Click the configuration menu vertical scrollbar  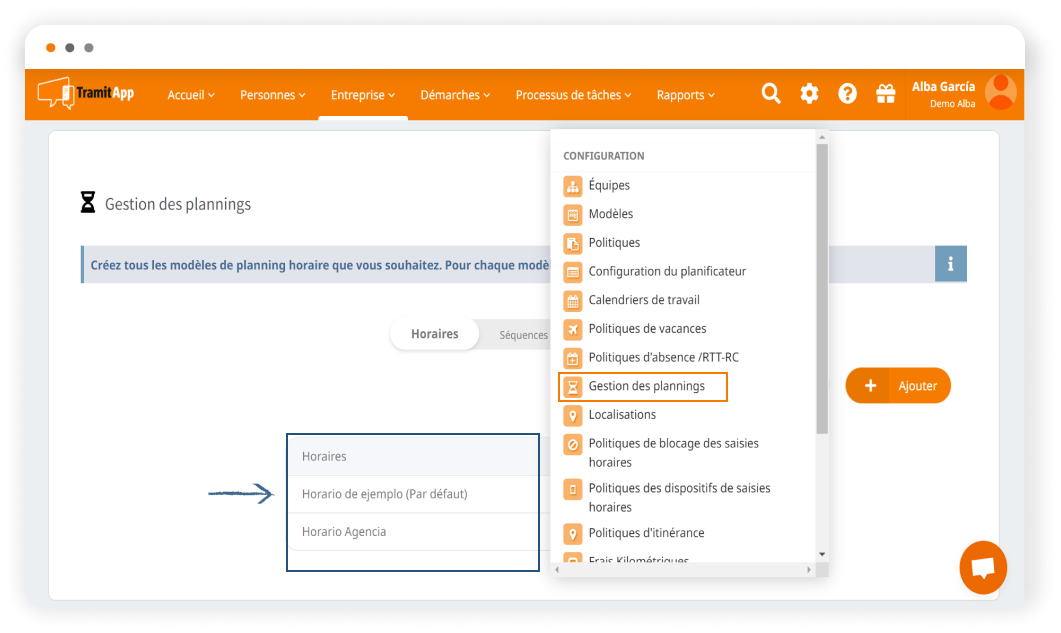[x=822, y=290]
